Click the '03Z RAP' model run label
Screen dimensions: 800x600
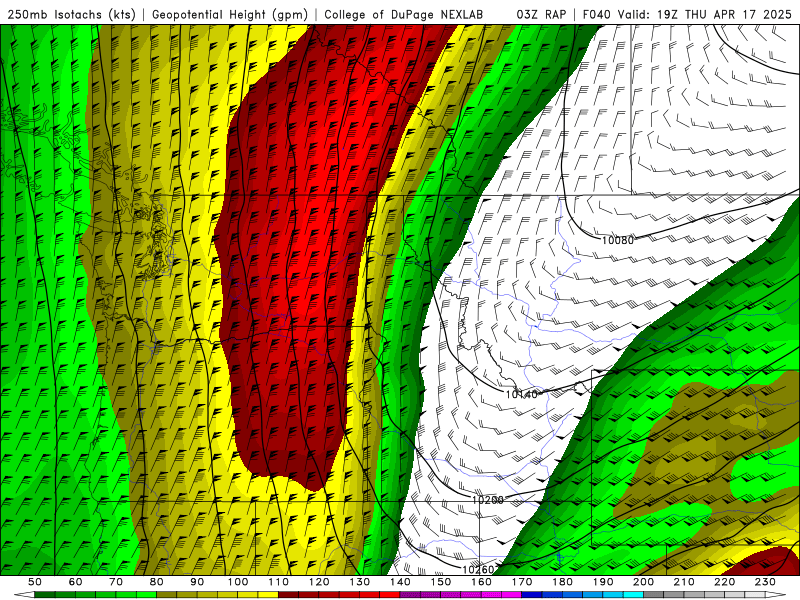541,15
